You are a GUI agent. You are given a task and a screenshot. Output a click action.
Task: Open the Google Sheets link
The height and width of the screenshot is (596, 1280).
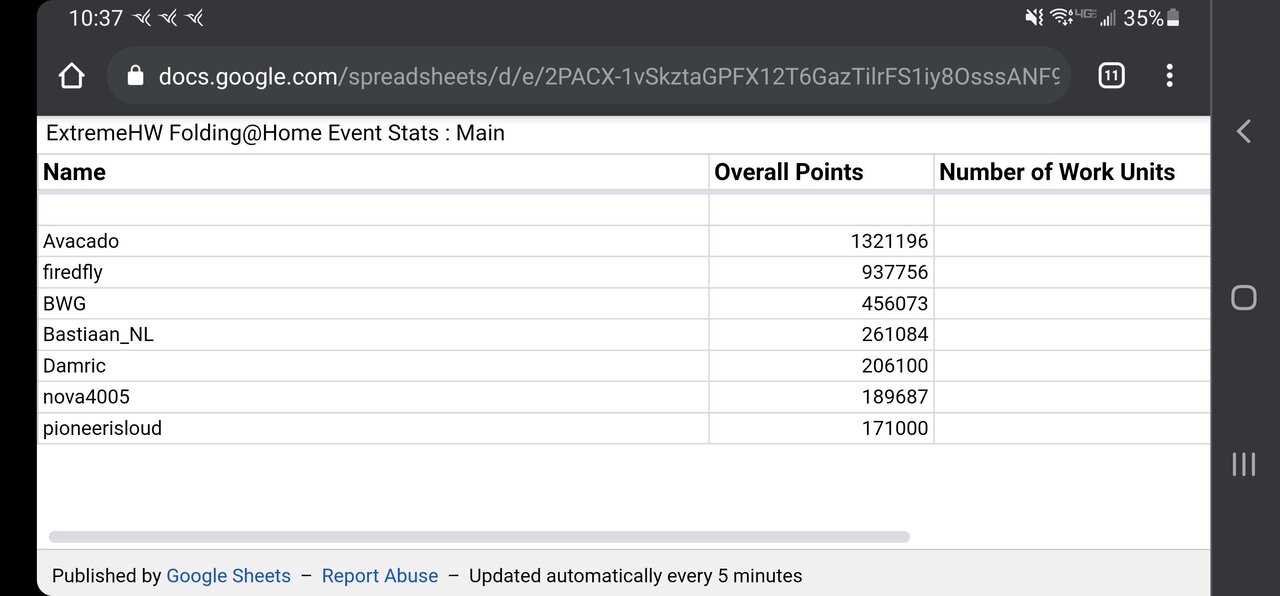[228, 575]
